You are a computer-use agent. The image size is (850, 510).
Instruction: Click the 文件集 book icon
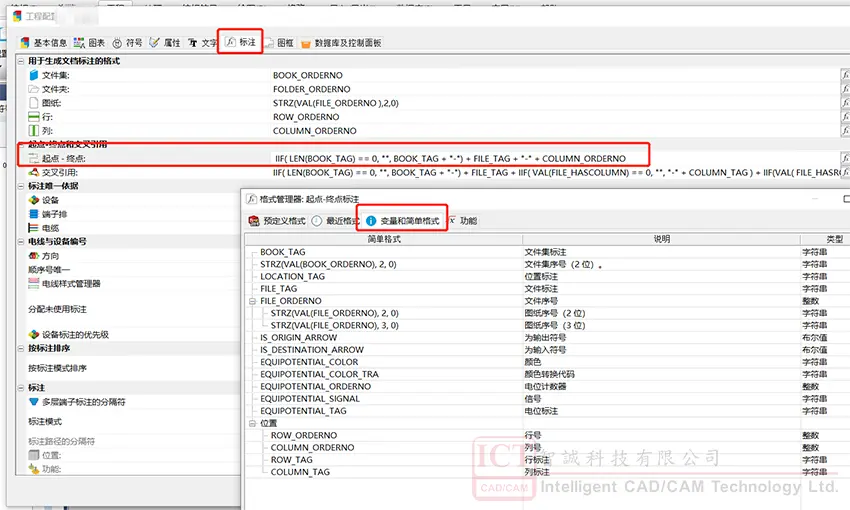pos(34,75)
